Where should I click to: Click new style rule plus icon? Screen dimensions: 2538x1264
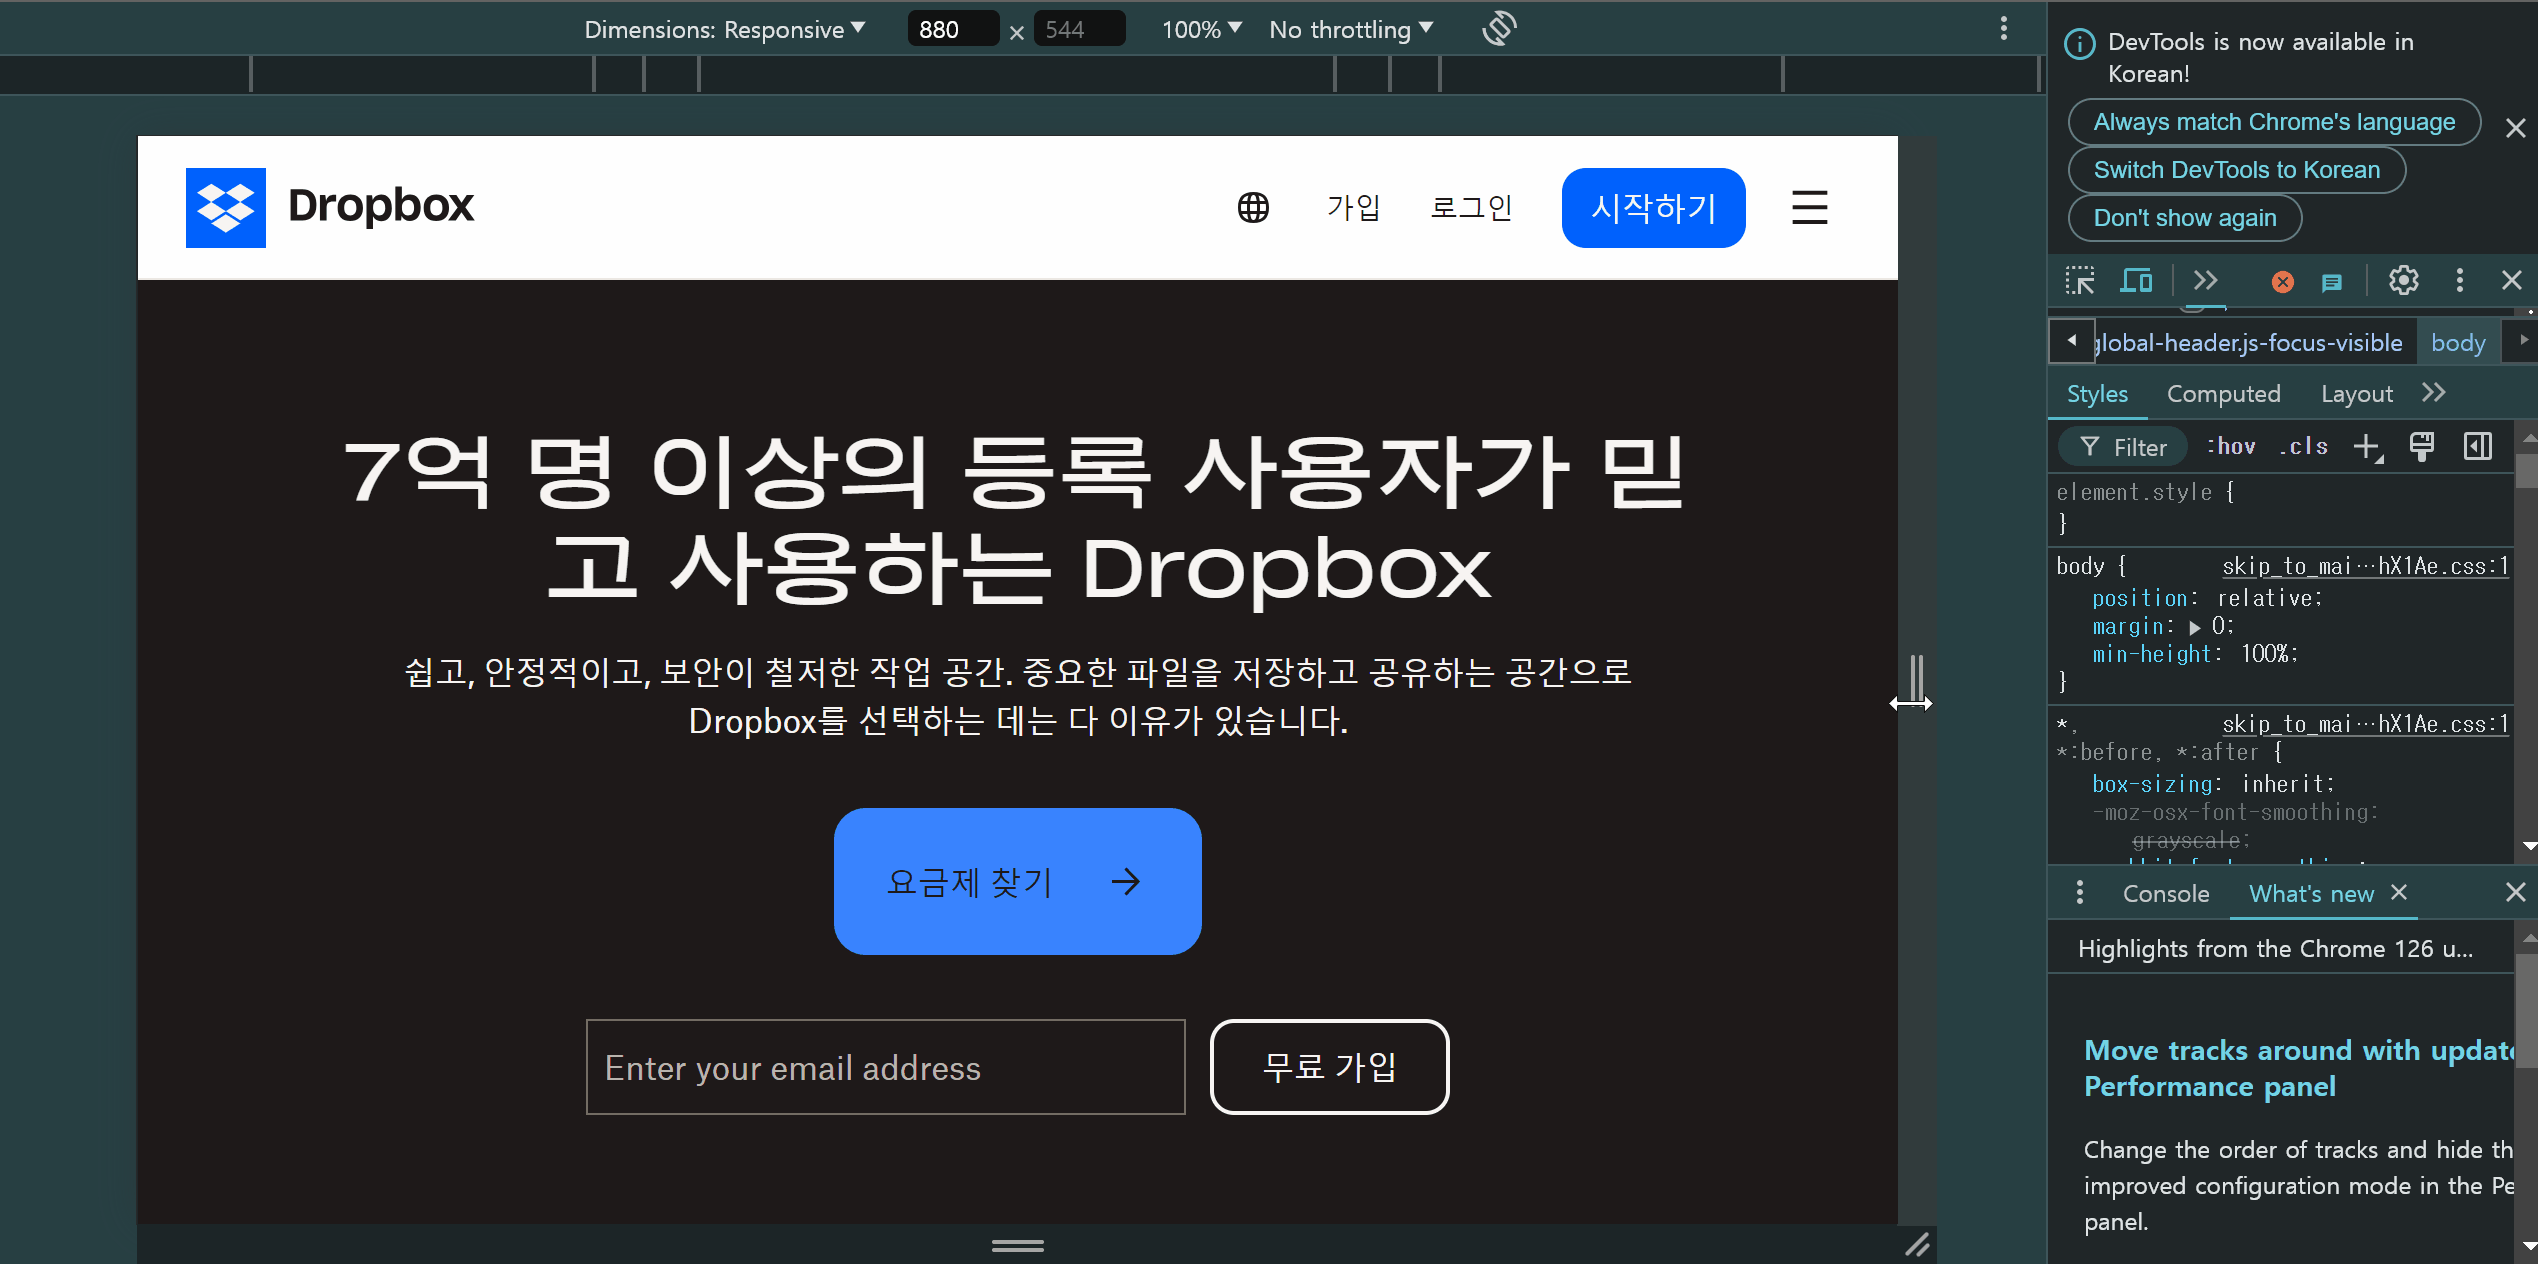click(2368, 447)
